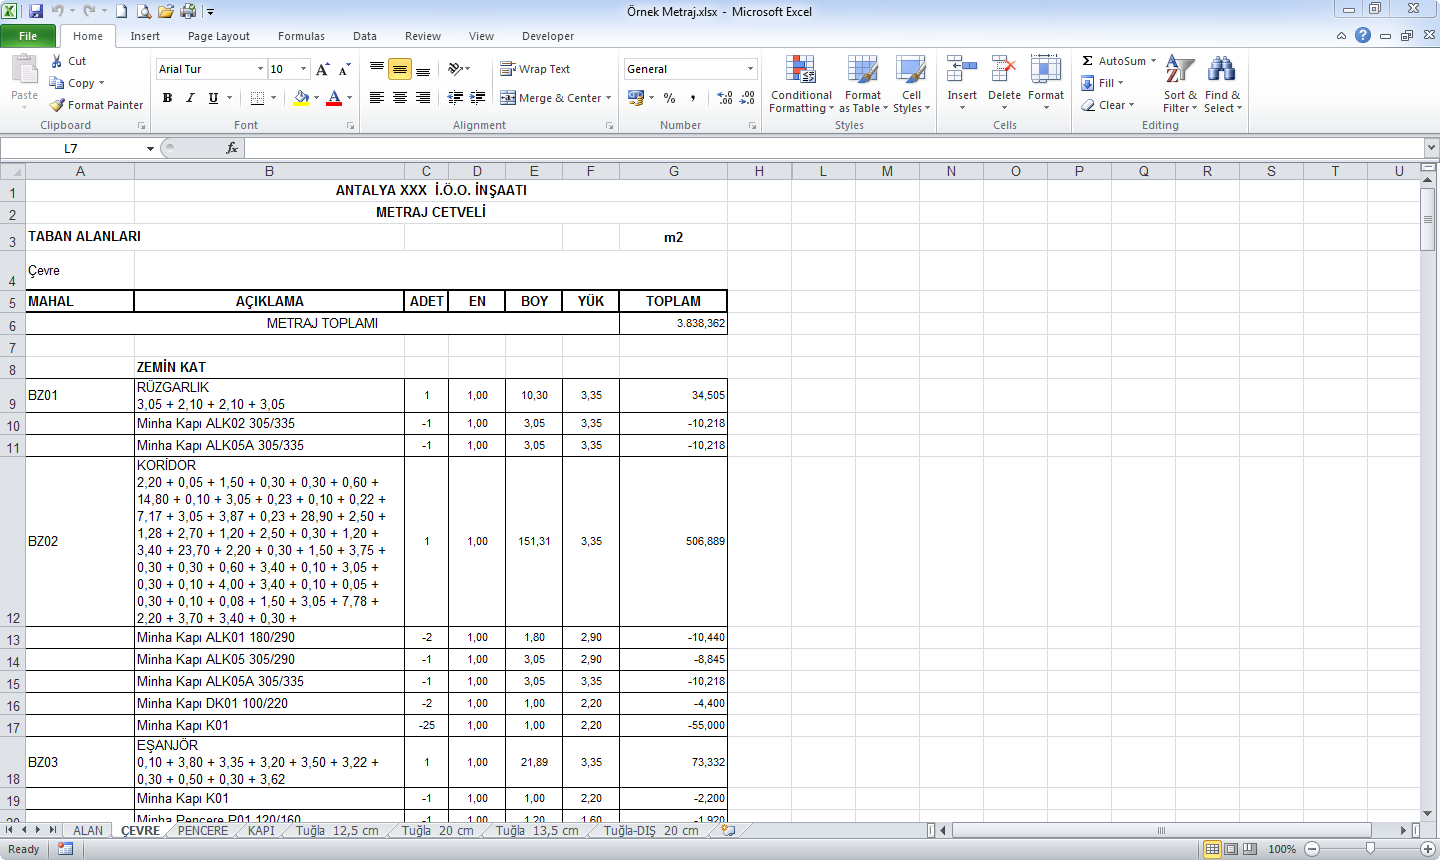1440x860 pixels.
Task: Open the PENCERE sheet tab
Action: 203,831
